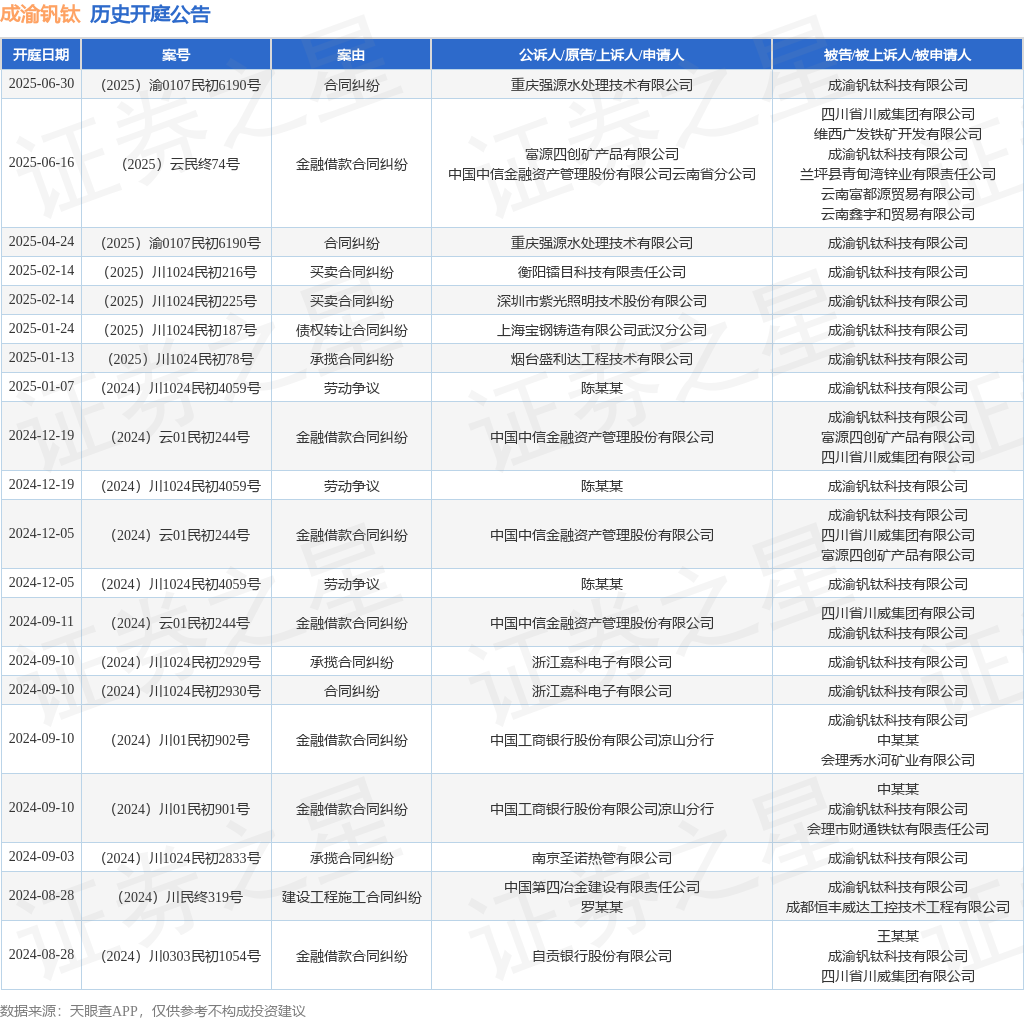
Task: Select 上海宝钢铸造有限公司武汉分公司 cell
Action: [x=601, y=330]
